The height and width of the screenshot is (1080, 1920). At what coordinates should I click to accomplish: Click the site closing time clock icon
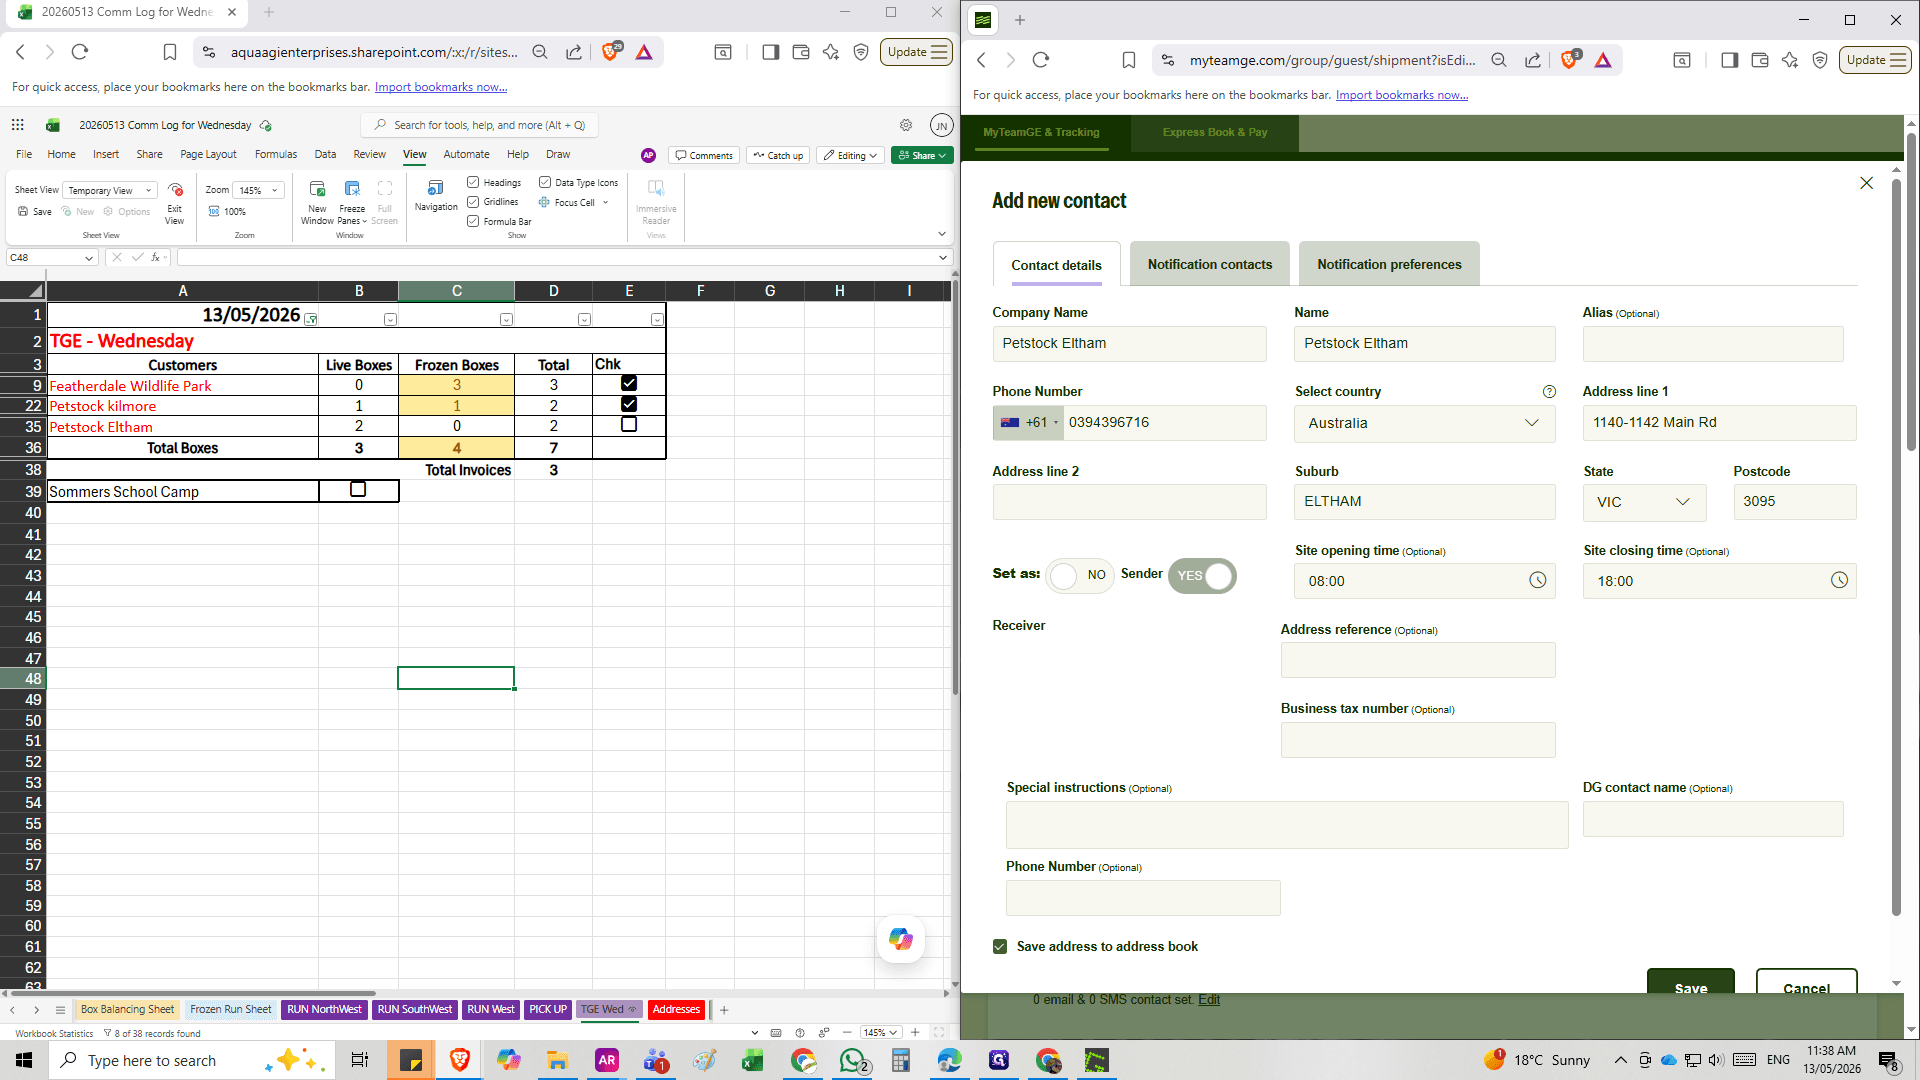coord(1839,581)
